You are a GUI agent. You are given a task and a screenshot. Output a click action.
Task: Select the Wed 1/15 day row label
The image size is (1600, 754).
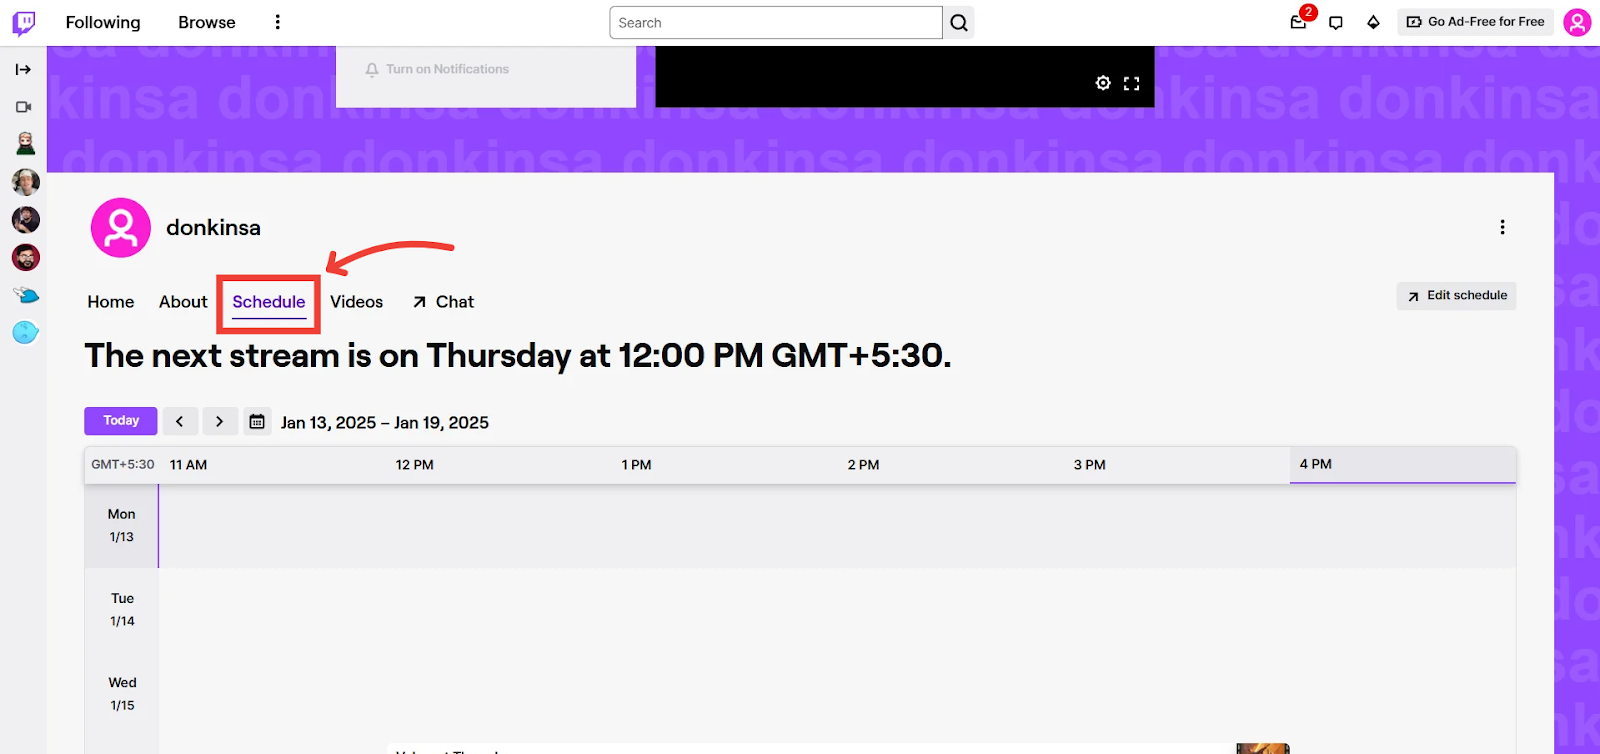(x=122, y=694)
